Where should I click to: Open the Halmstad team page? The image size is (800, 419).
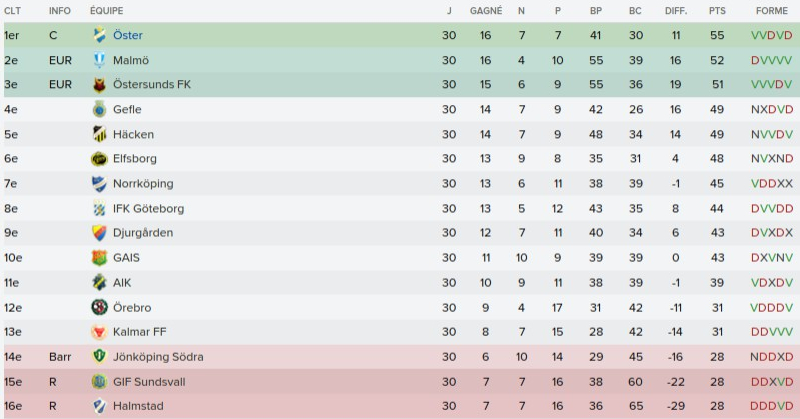138,406
